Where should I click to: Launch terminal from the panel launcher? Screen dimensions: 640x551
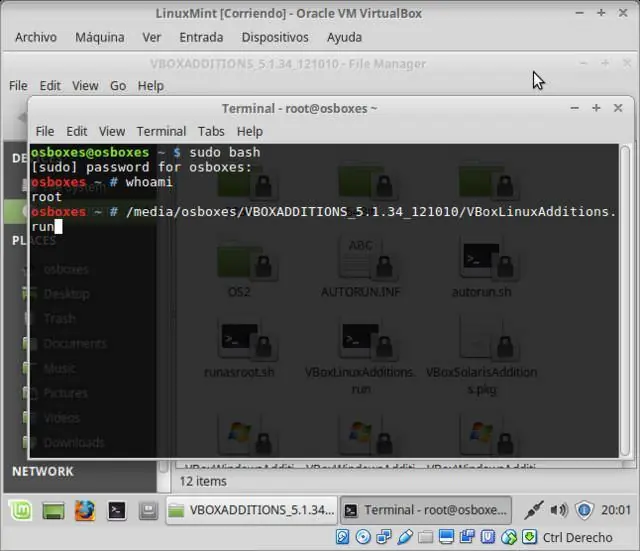116,510
